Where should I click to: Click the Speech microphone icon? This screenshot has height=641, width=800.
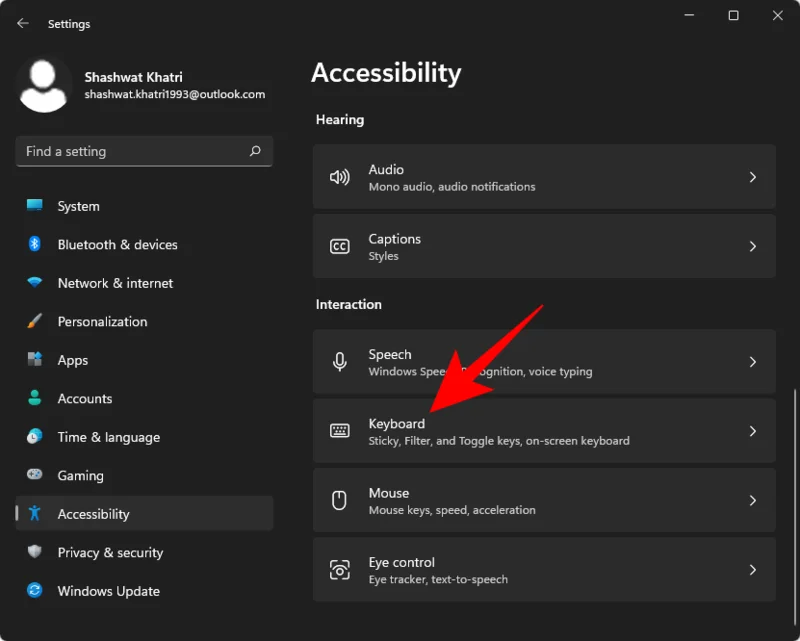coord(340,362)
